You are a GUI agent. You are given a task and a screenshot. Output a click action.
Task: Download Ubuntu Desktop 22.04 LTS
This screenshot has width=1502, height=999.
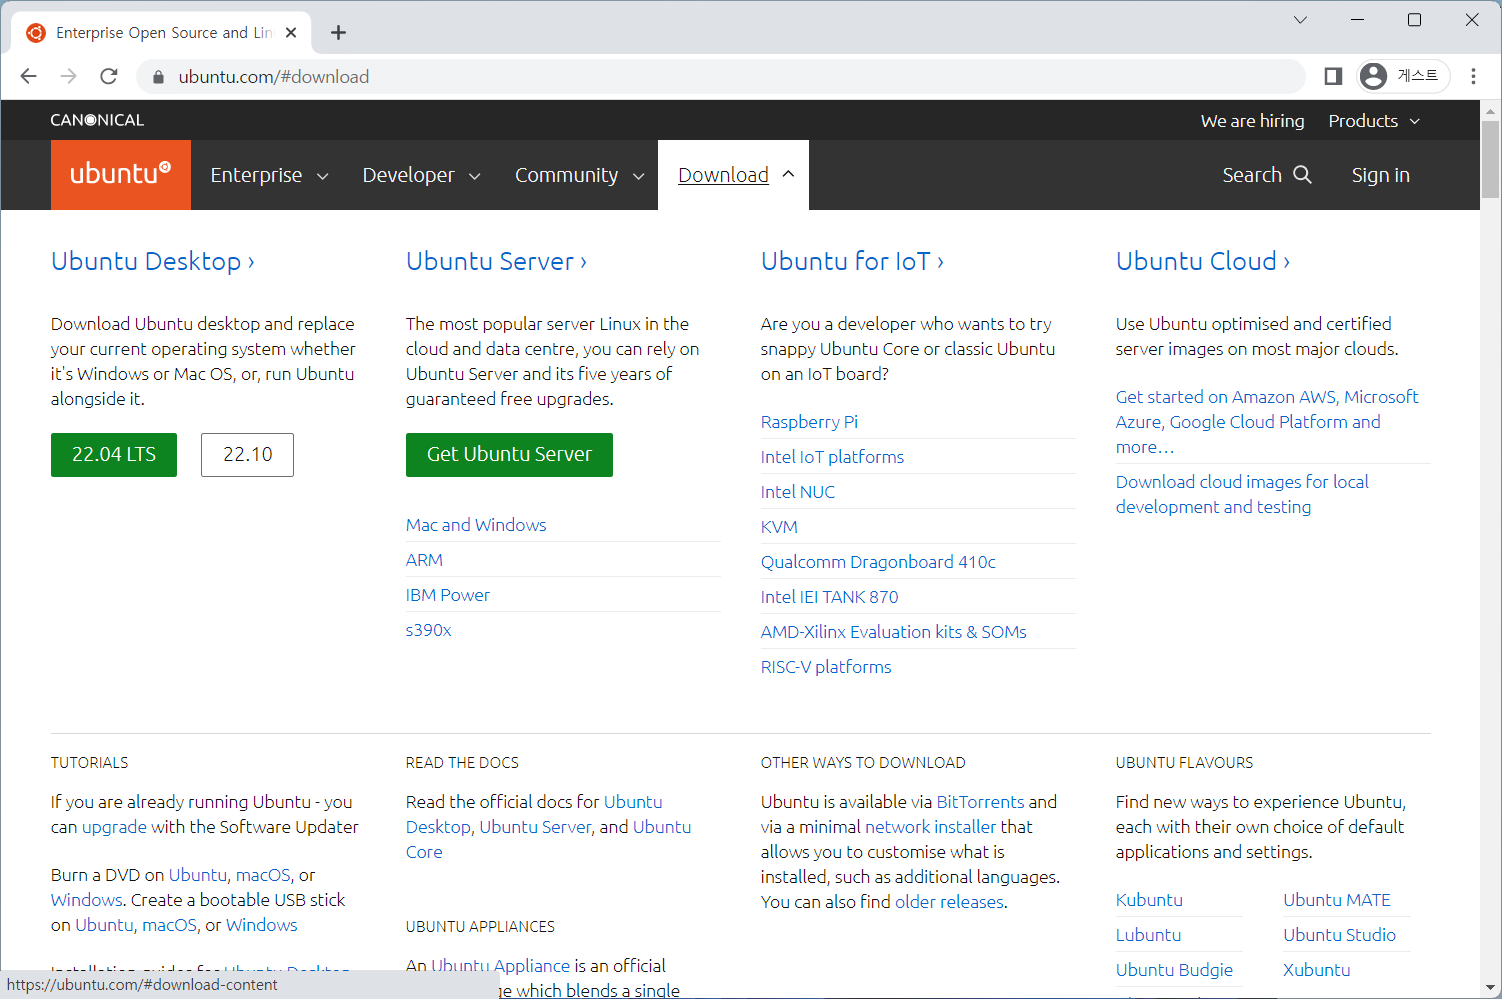click(114, 455)
